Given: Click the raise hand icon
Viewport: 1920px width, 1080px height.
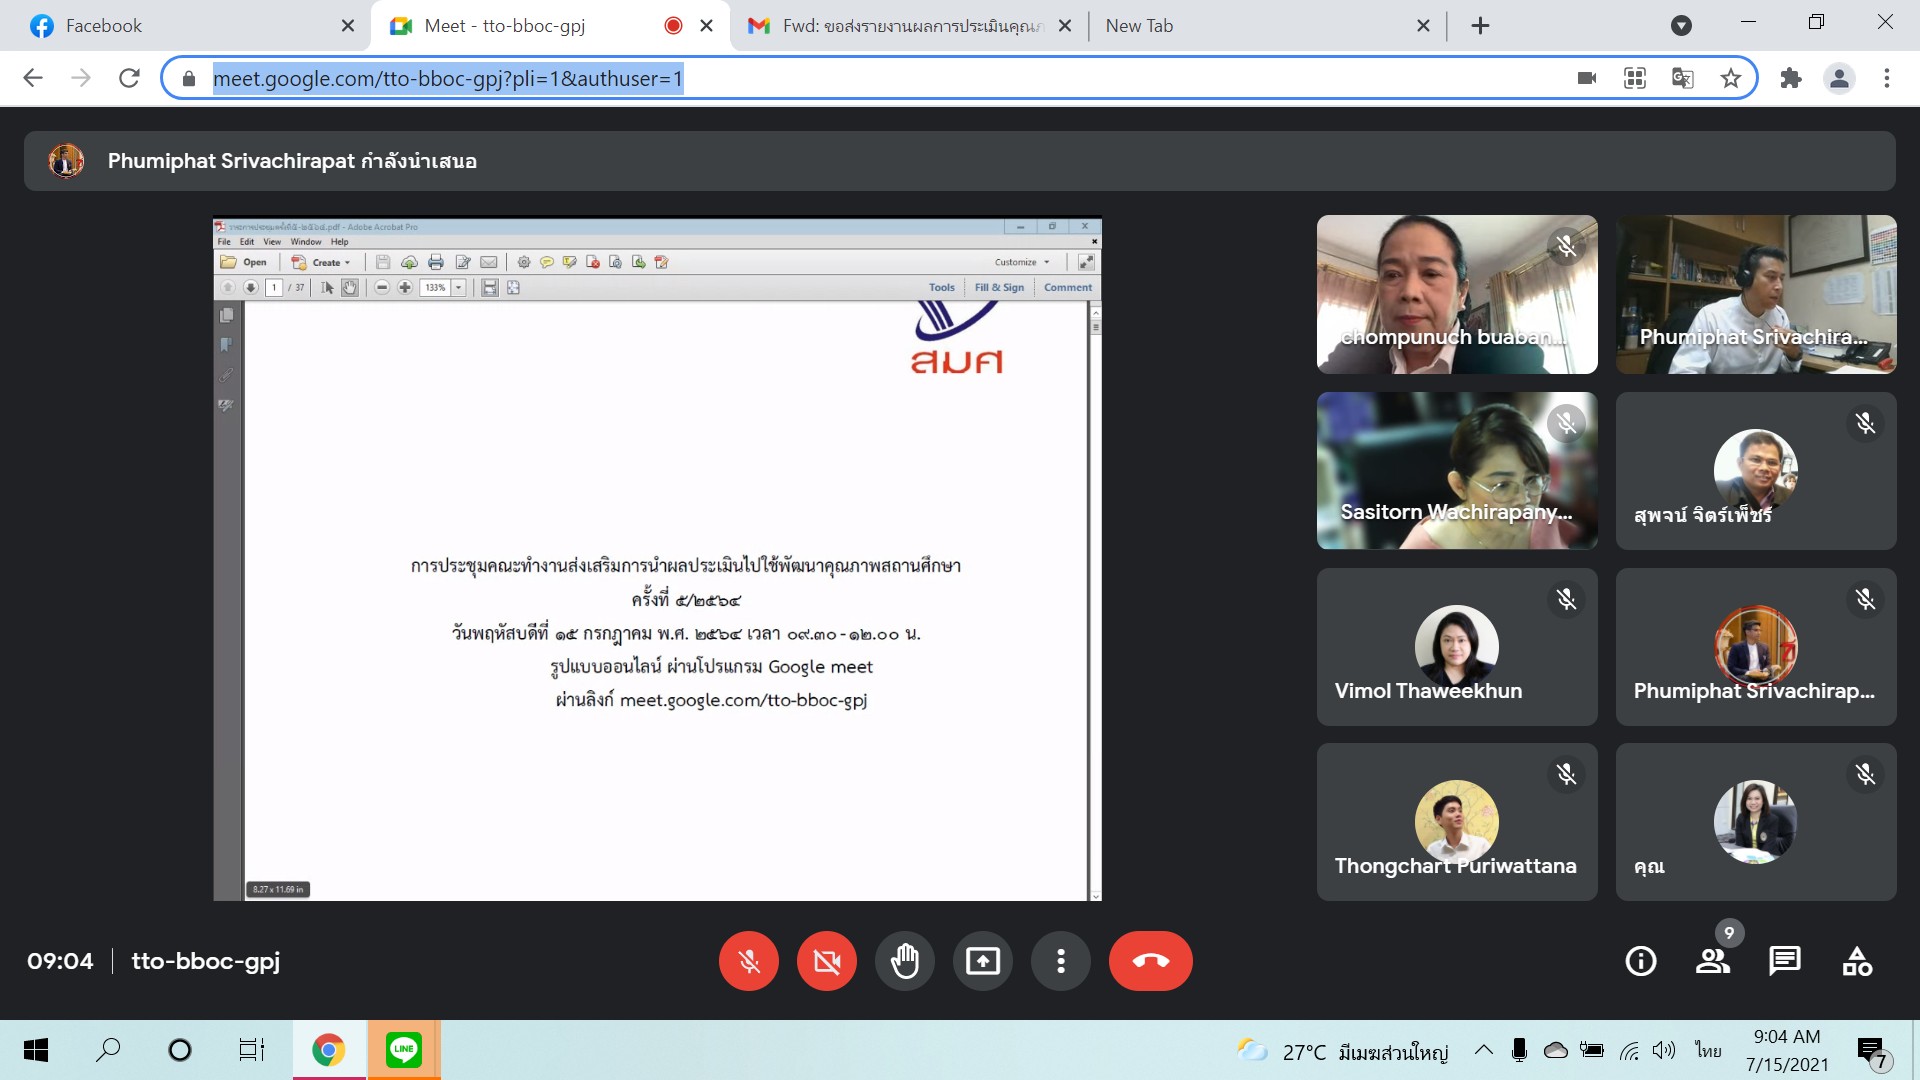Looking at the screenshot, I should coord(905,961).
